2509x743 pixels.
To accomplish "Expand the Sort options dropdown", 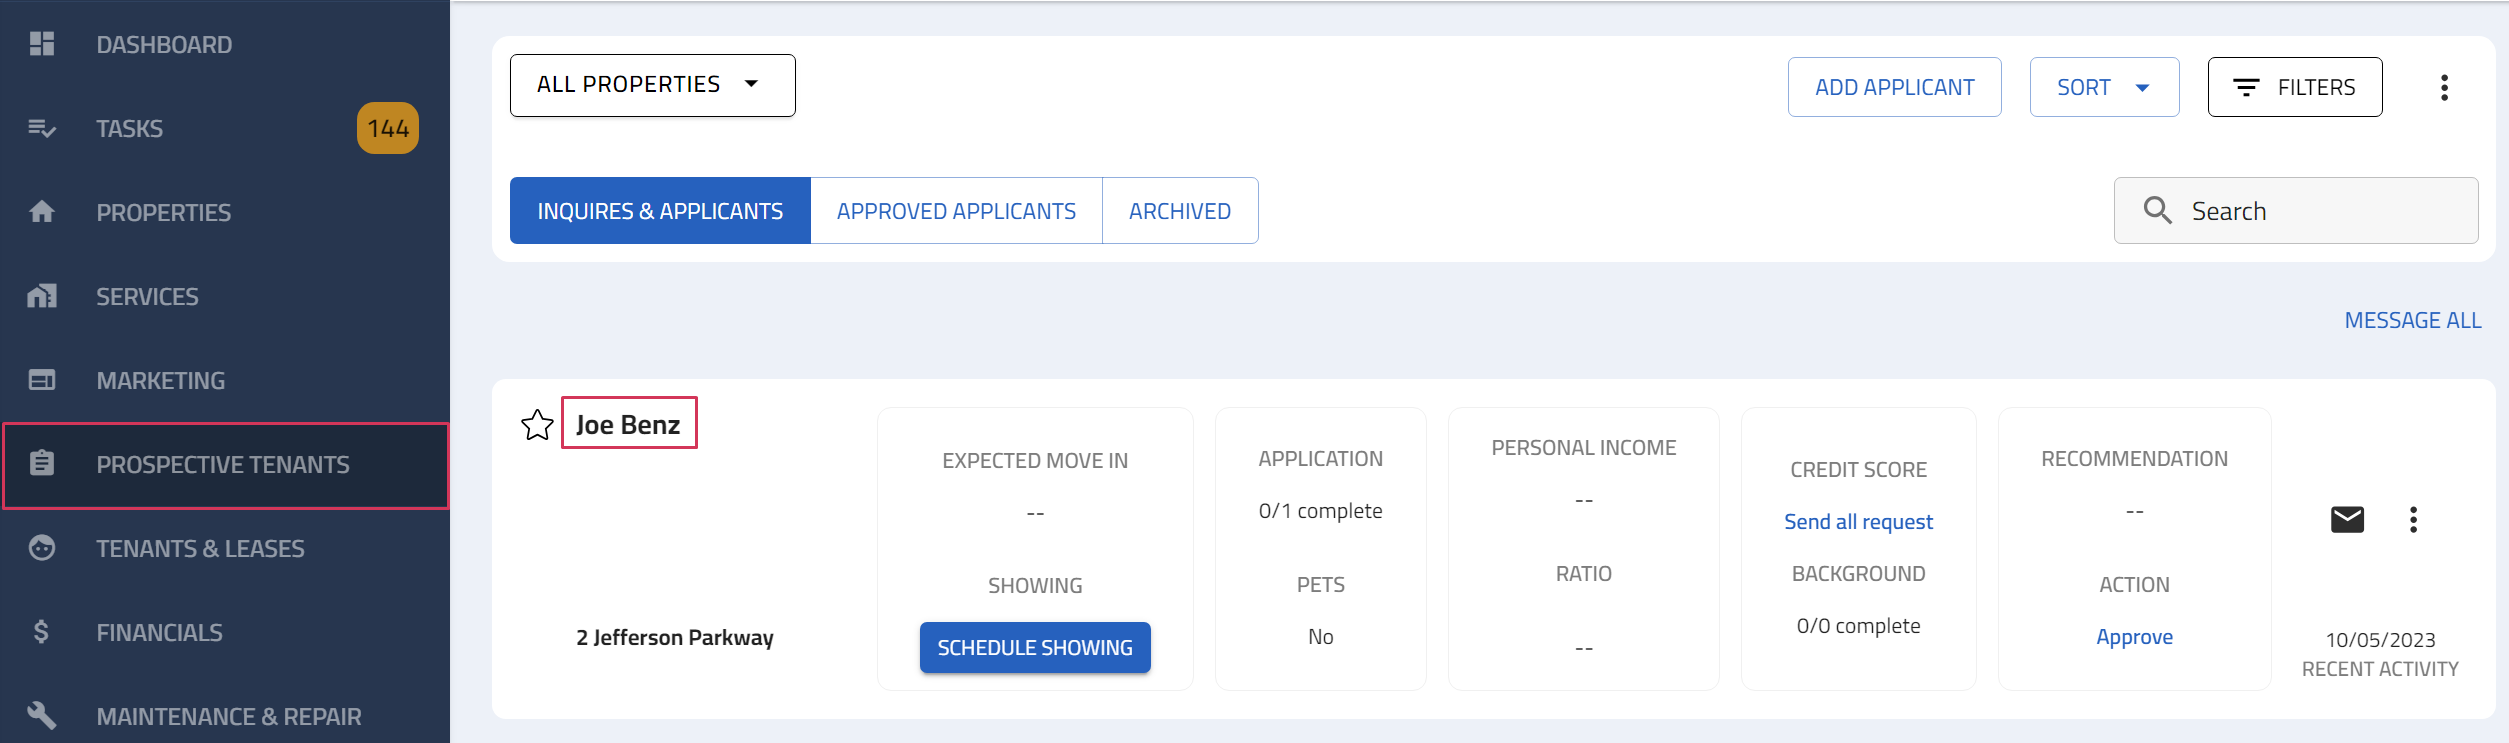I will click(2103, 87).
